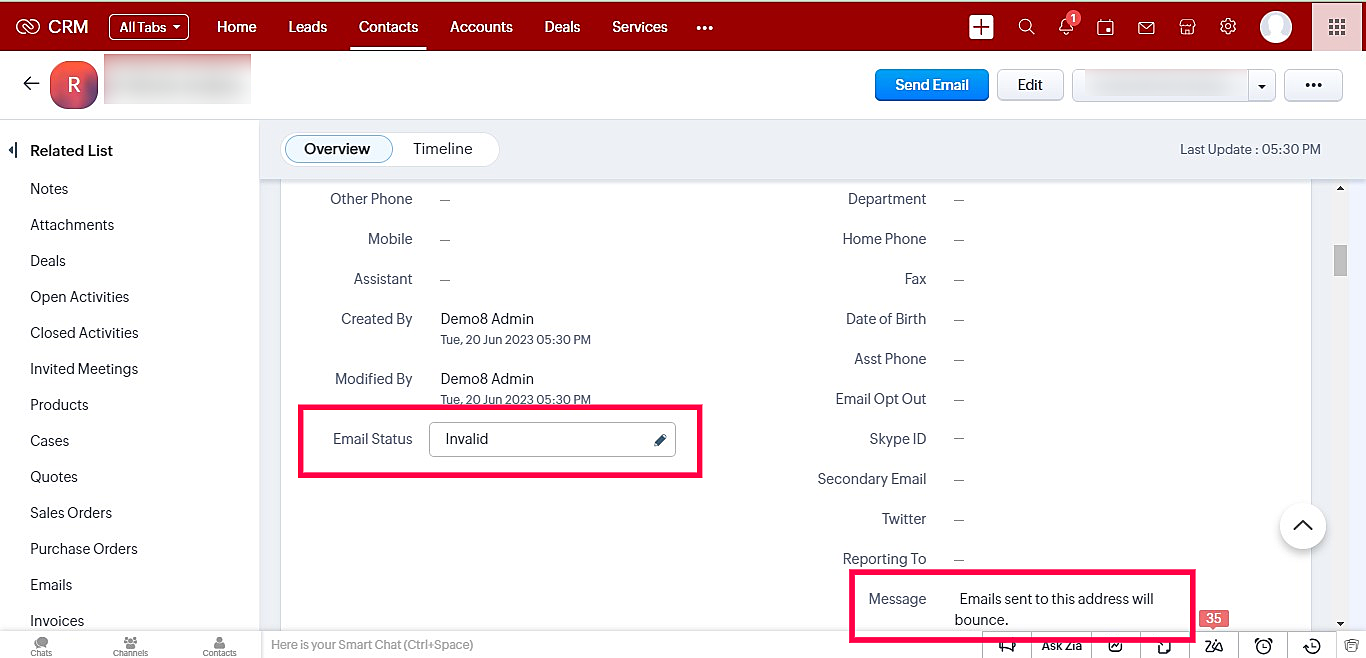Open Chats in bottom bar
The width and height of the screenshot is (1366, 658).
[41, 645]
